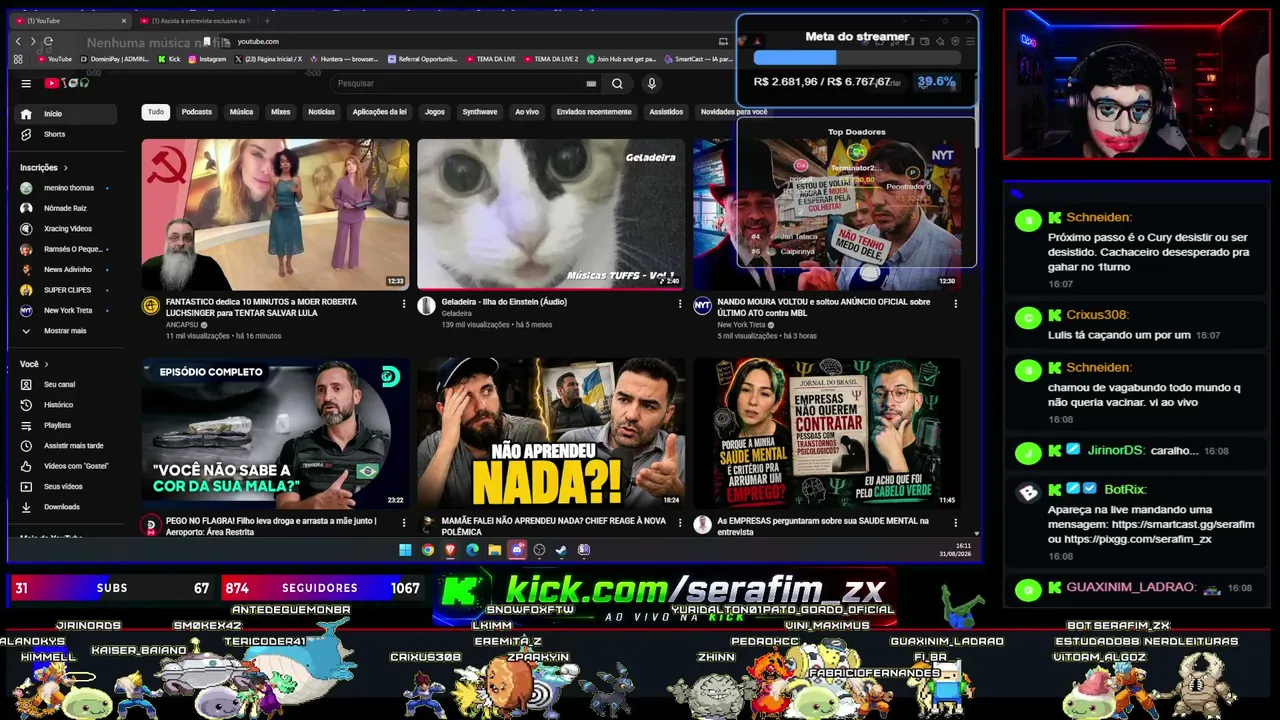Open options for FANTASTICO video

404,303
